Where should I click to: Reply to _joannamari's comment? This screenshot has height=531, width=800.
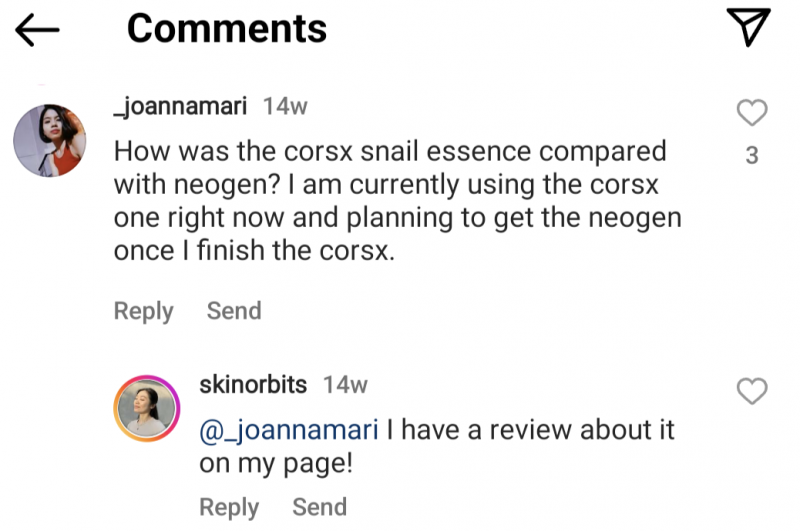[x=143, y=311]
